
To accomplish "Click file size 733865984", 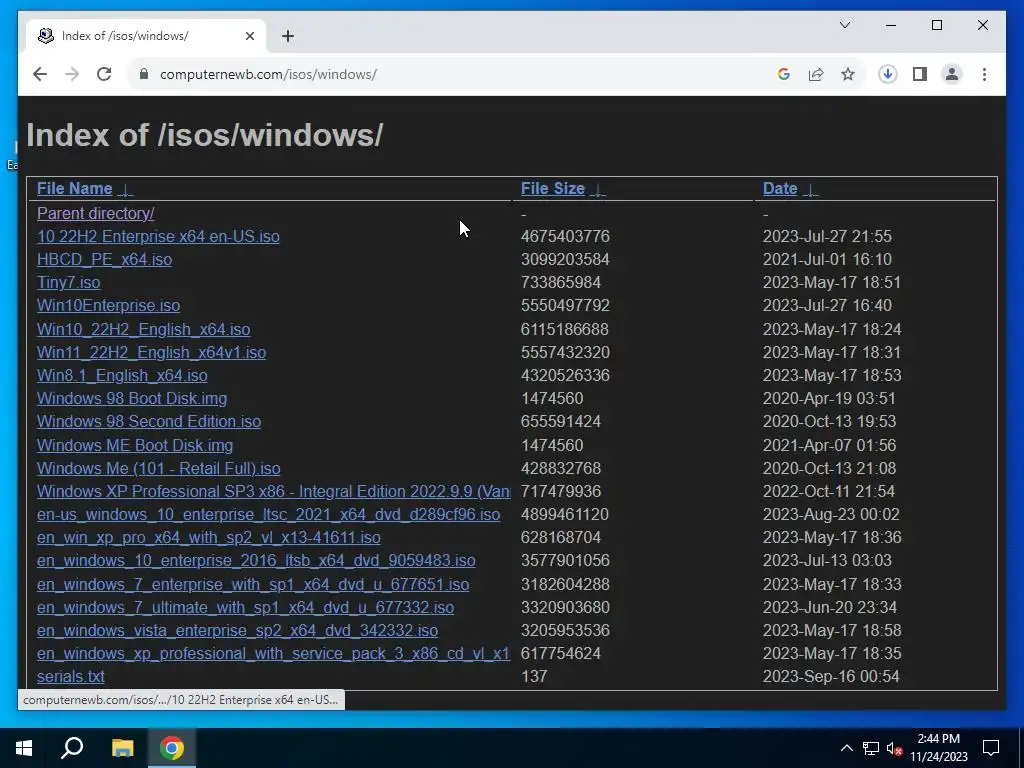I will (x=560, y=283).
